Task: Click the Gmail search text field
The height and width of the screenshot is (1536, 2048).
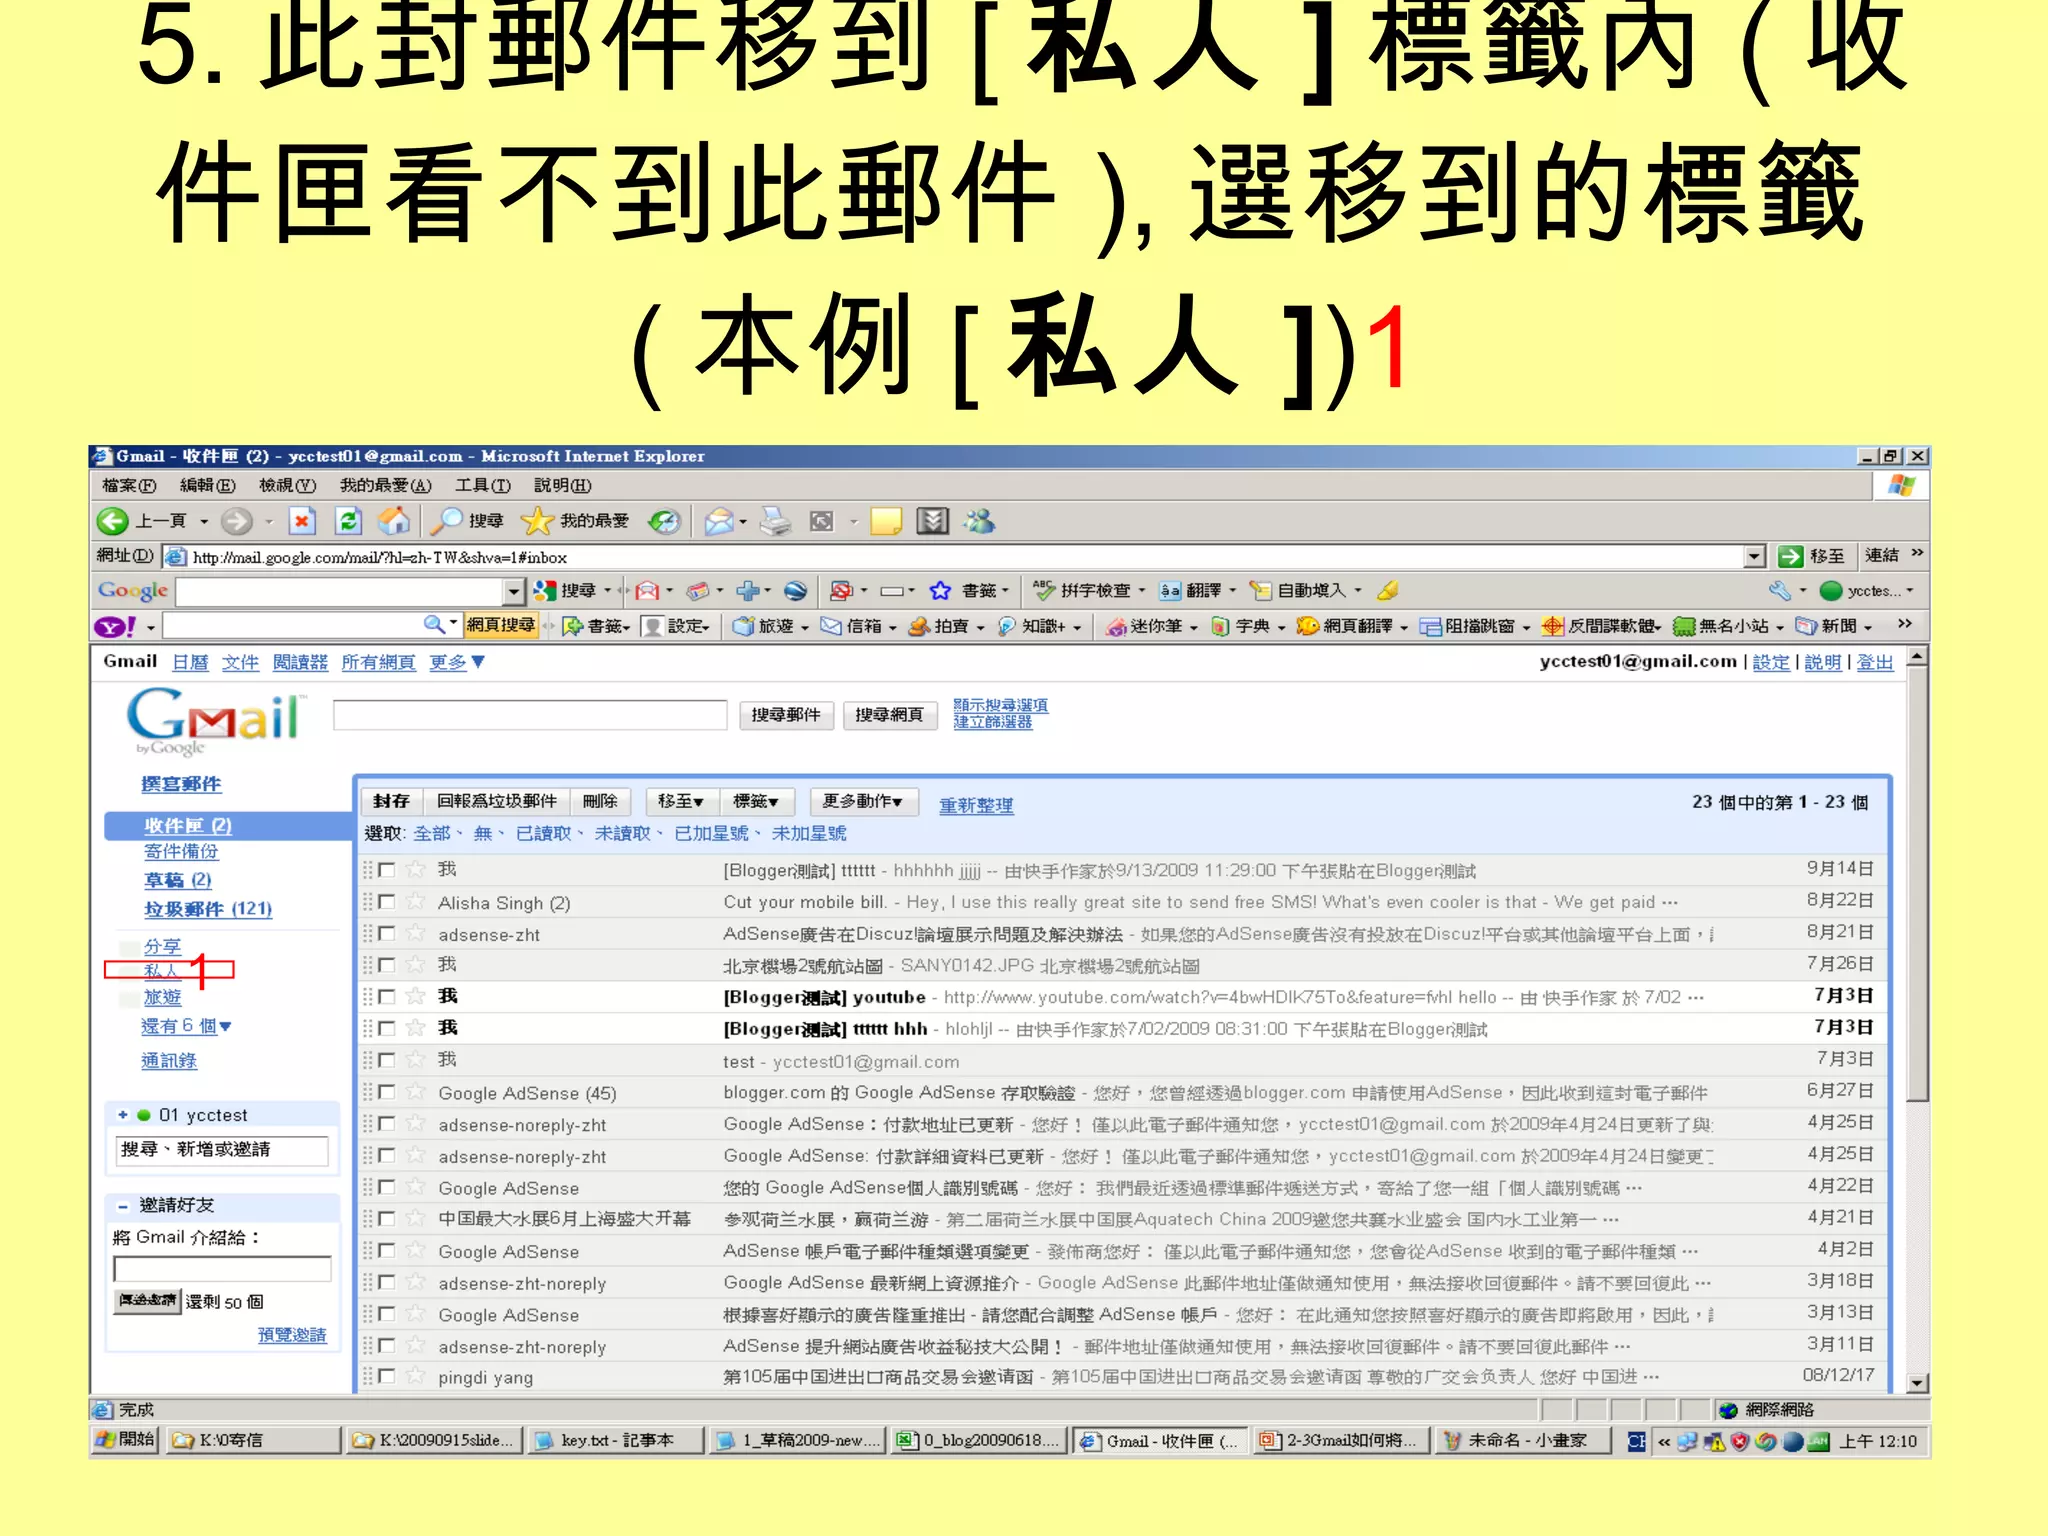Action: click(530, 715)
